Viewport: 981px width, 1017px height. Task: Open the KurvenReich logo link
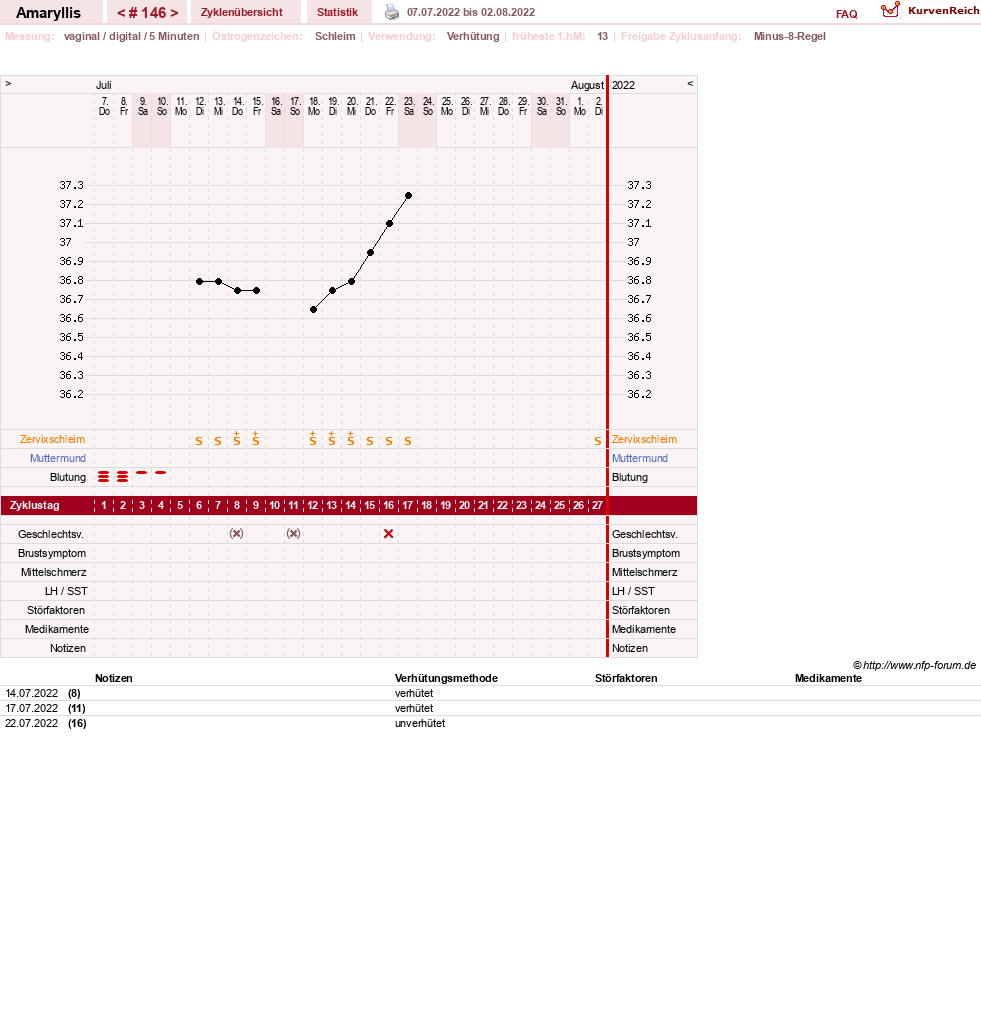coord(930,10)
